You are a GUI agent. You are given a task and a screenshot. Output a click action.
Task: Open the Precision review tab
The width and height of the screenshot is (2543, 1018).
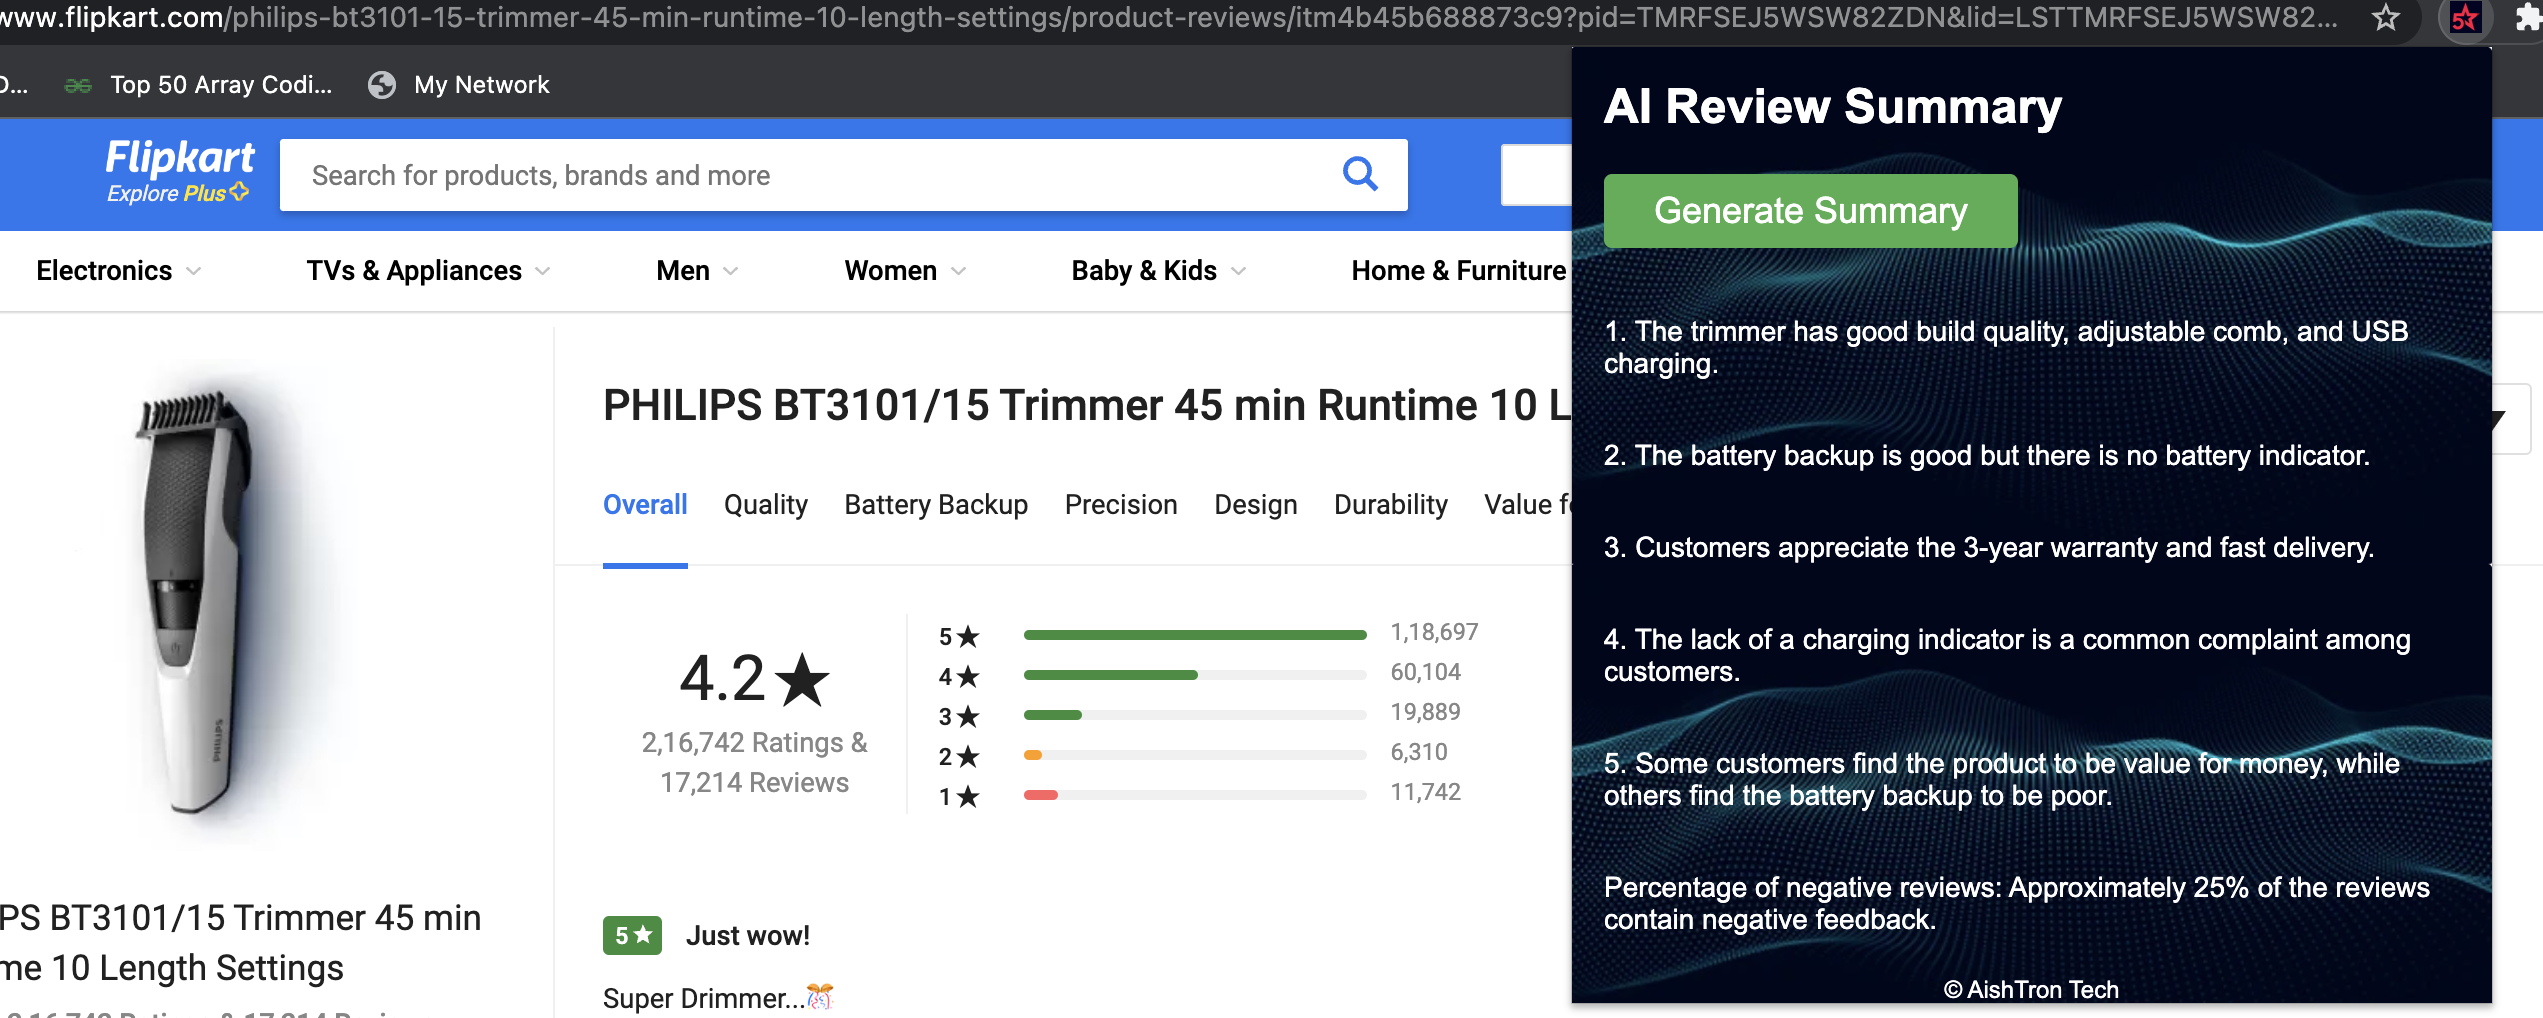coord(1121,505)
